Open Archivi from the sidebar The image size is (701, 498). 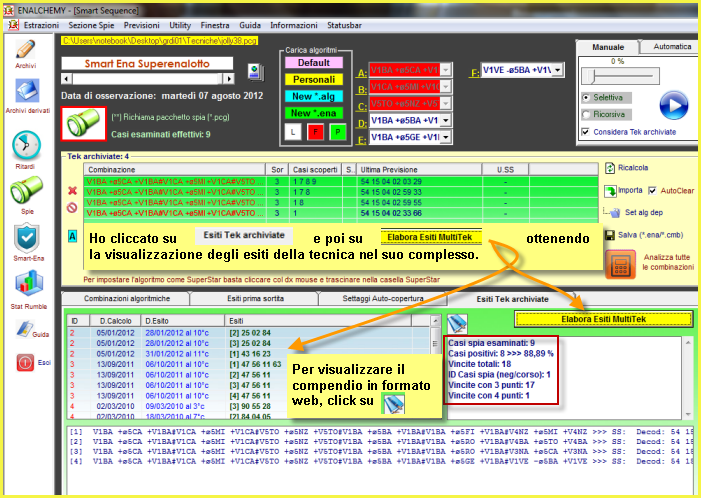25,51
